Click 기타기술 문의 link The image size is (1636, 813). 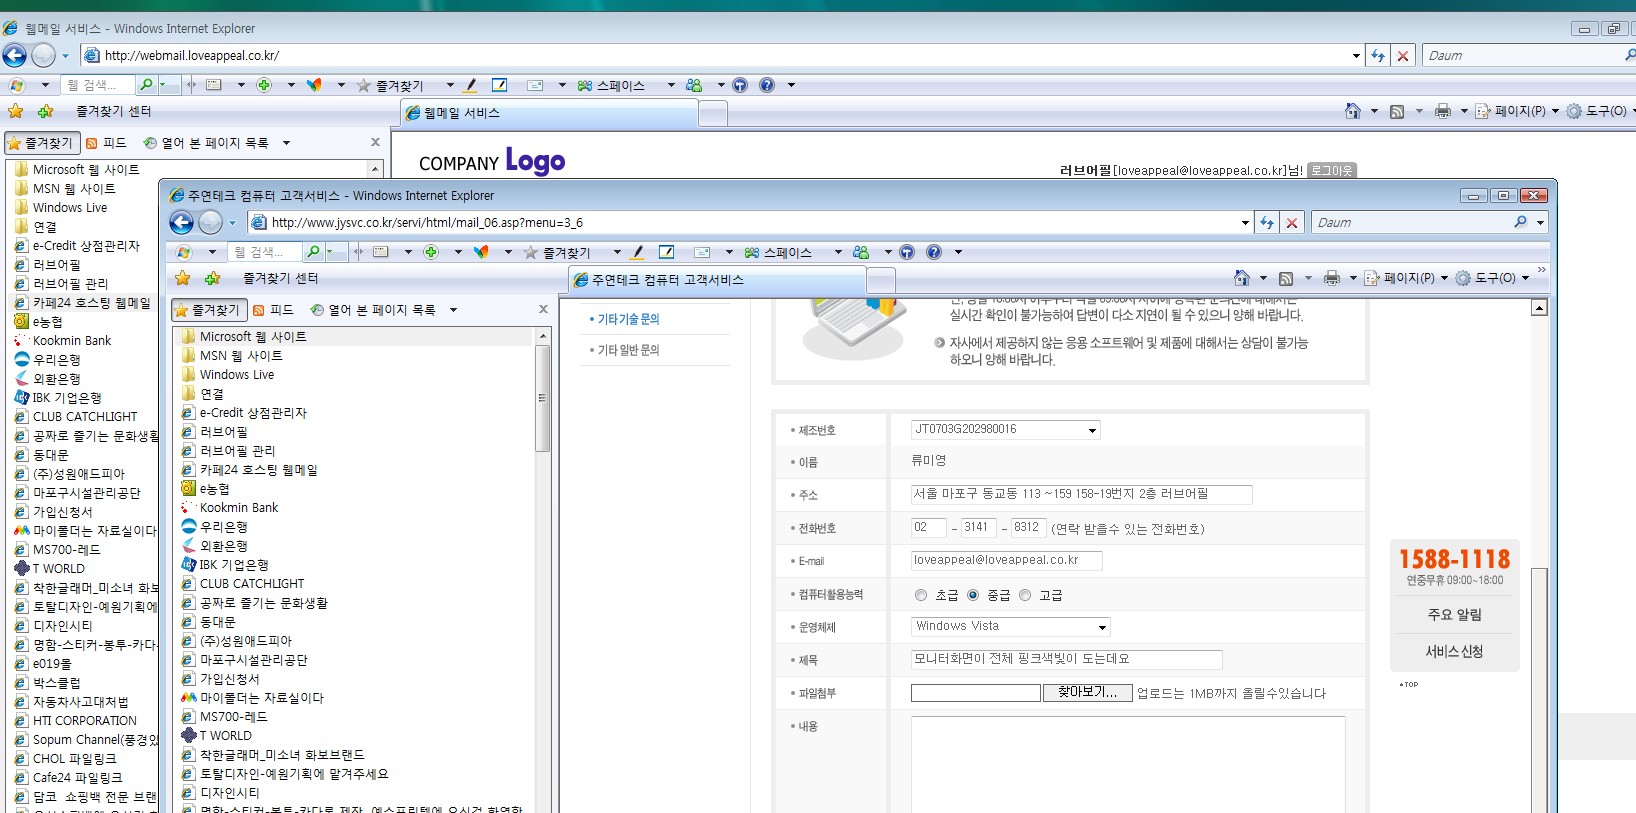coord(628,319)
